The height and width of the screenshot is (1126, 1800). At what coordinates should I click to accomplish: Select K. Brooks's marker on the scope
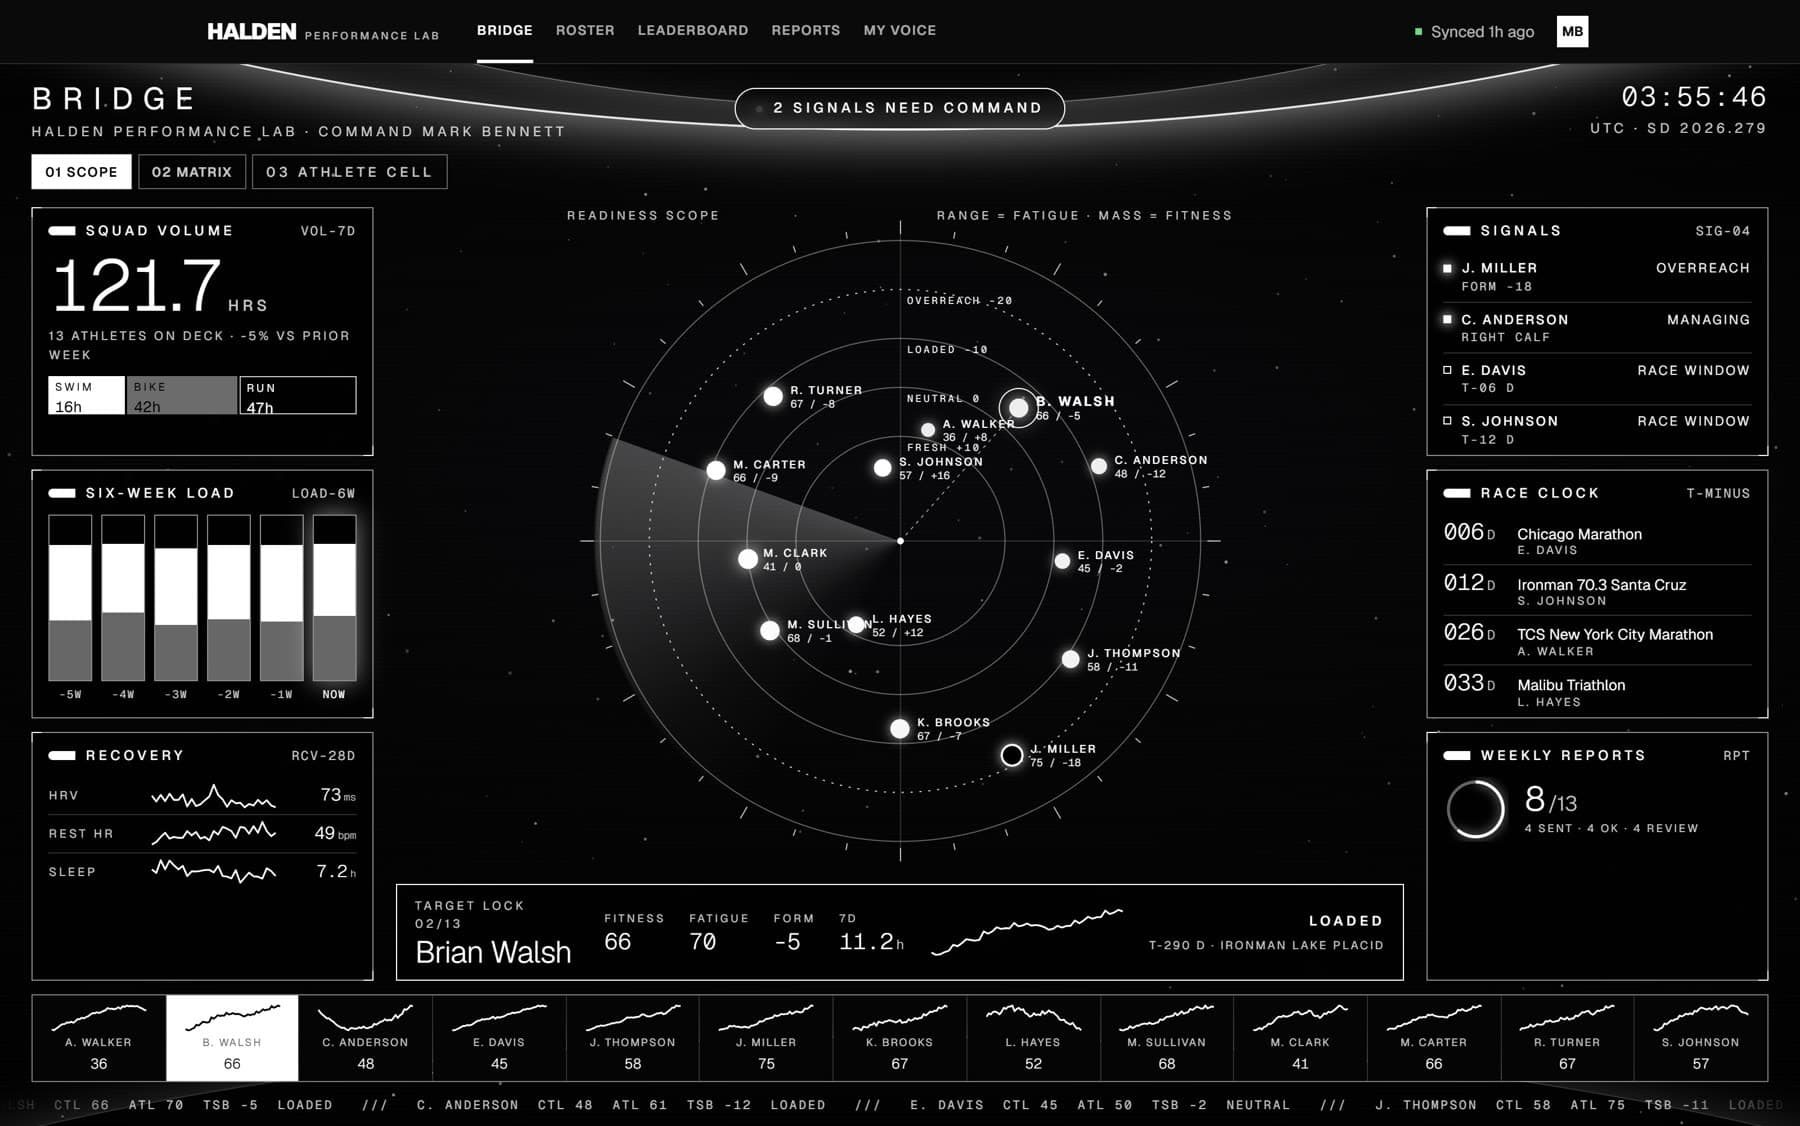click(x=900, y=729)
